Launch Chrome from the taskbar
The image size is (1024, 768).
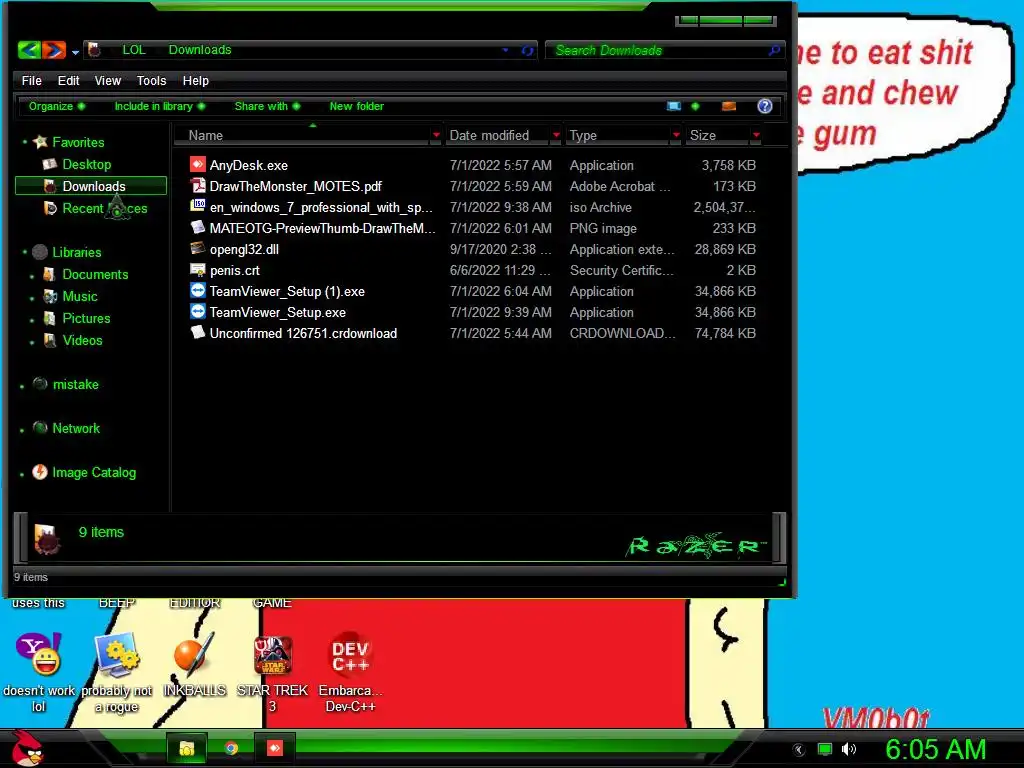point(231,748)
